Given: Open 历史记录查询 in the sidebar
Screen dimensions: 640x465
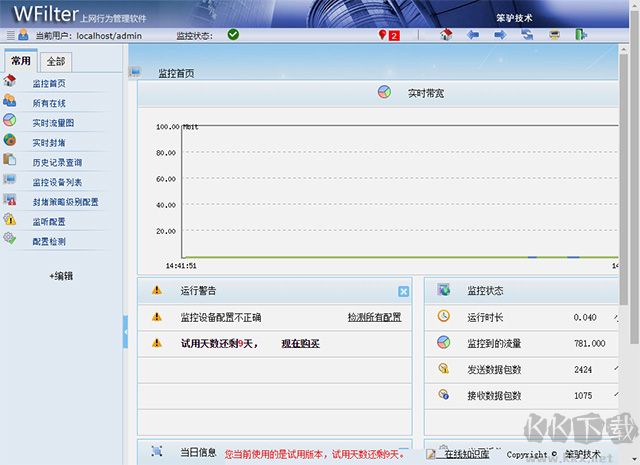Looking at the screenshot, I should point(58,162).
